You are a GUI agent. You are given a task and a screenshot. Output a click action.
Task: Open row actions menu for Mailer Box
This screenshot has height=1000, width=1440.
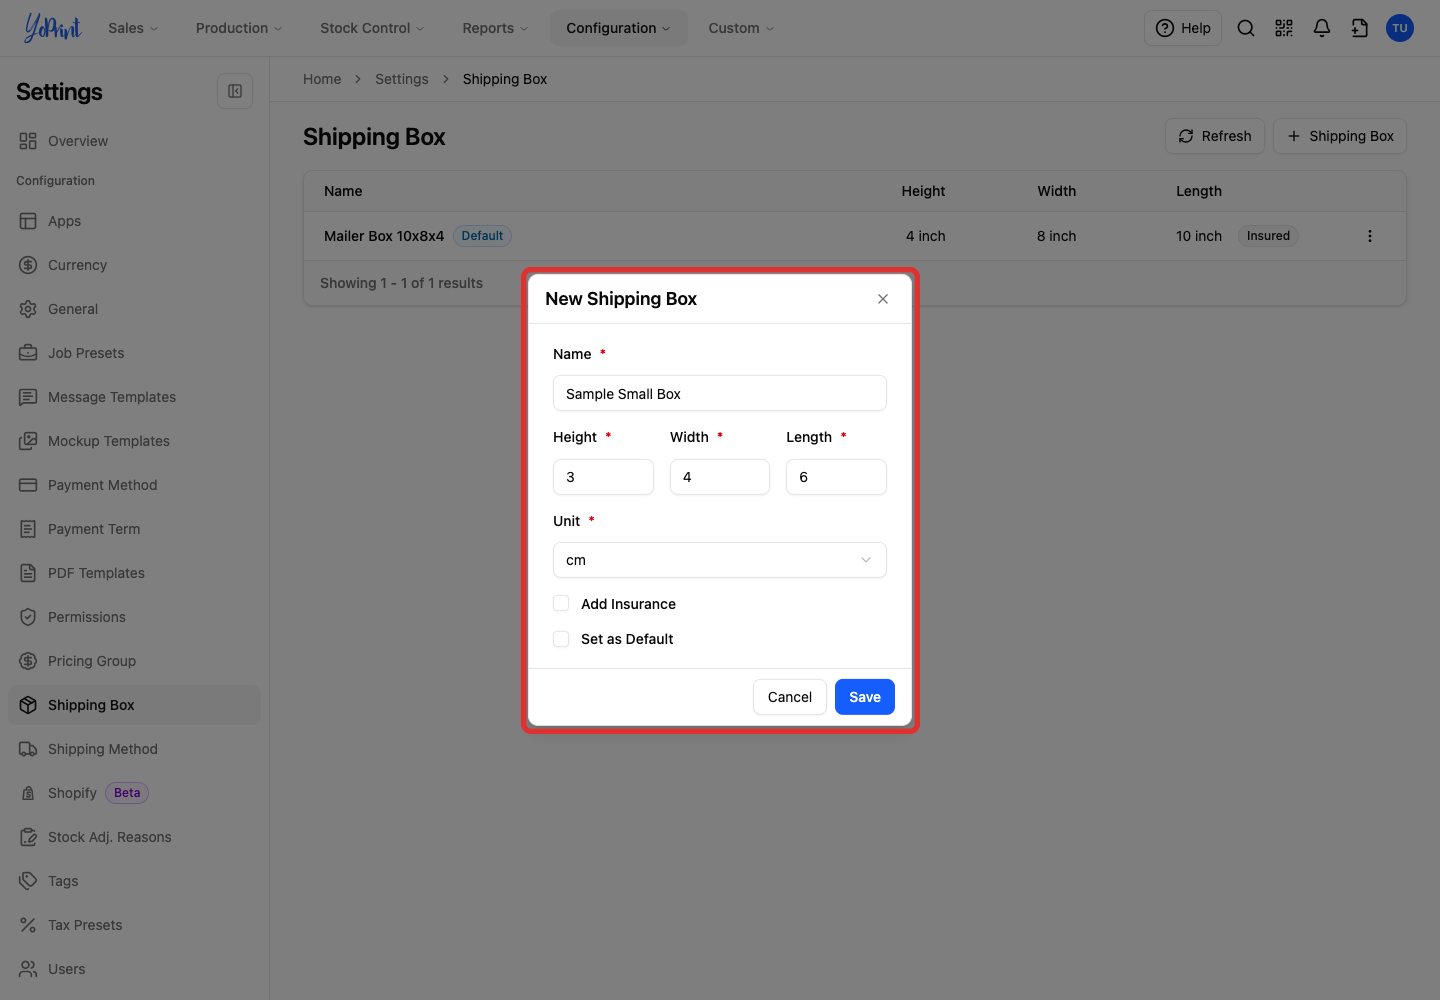[x=1370, y=236]
